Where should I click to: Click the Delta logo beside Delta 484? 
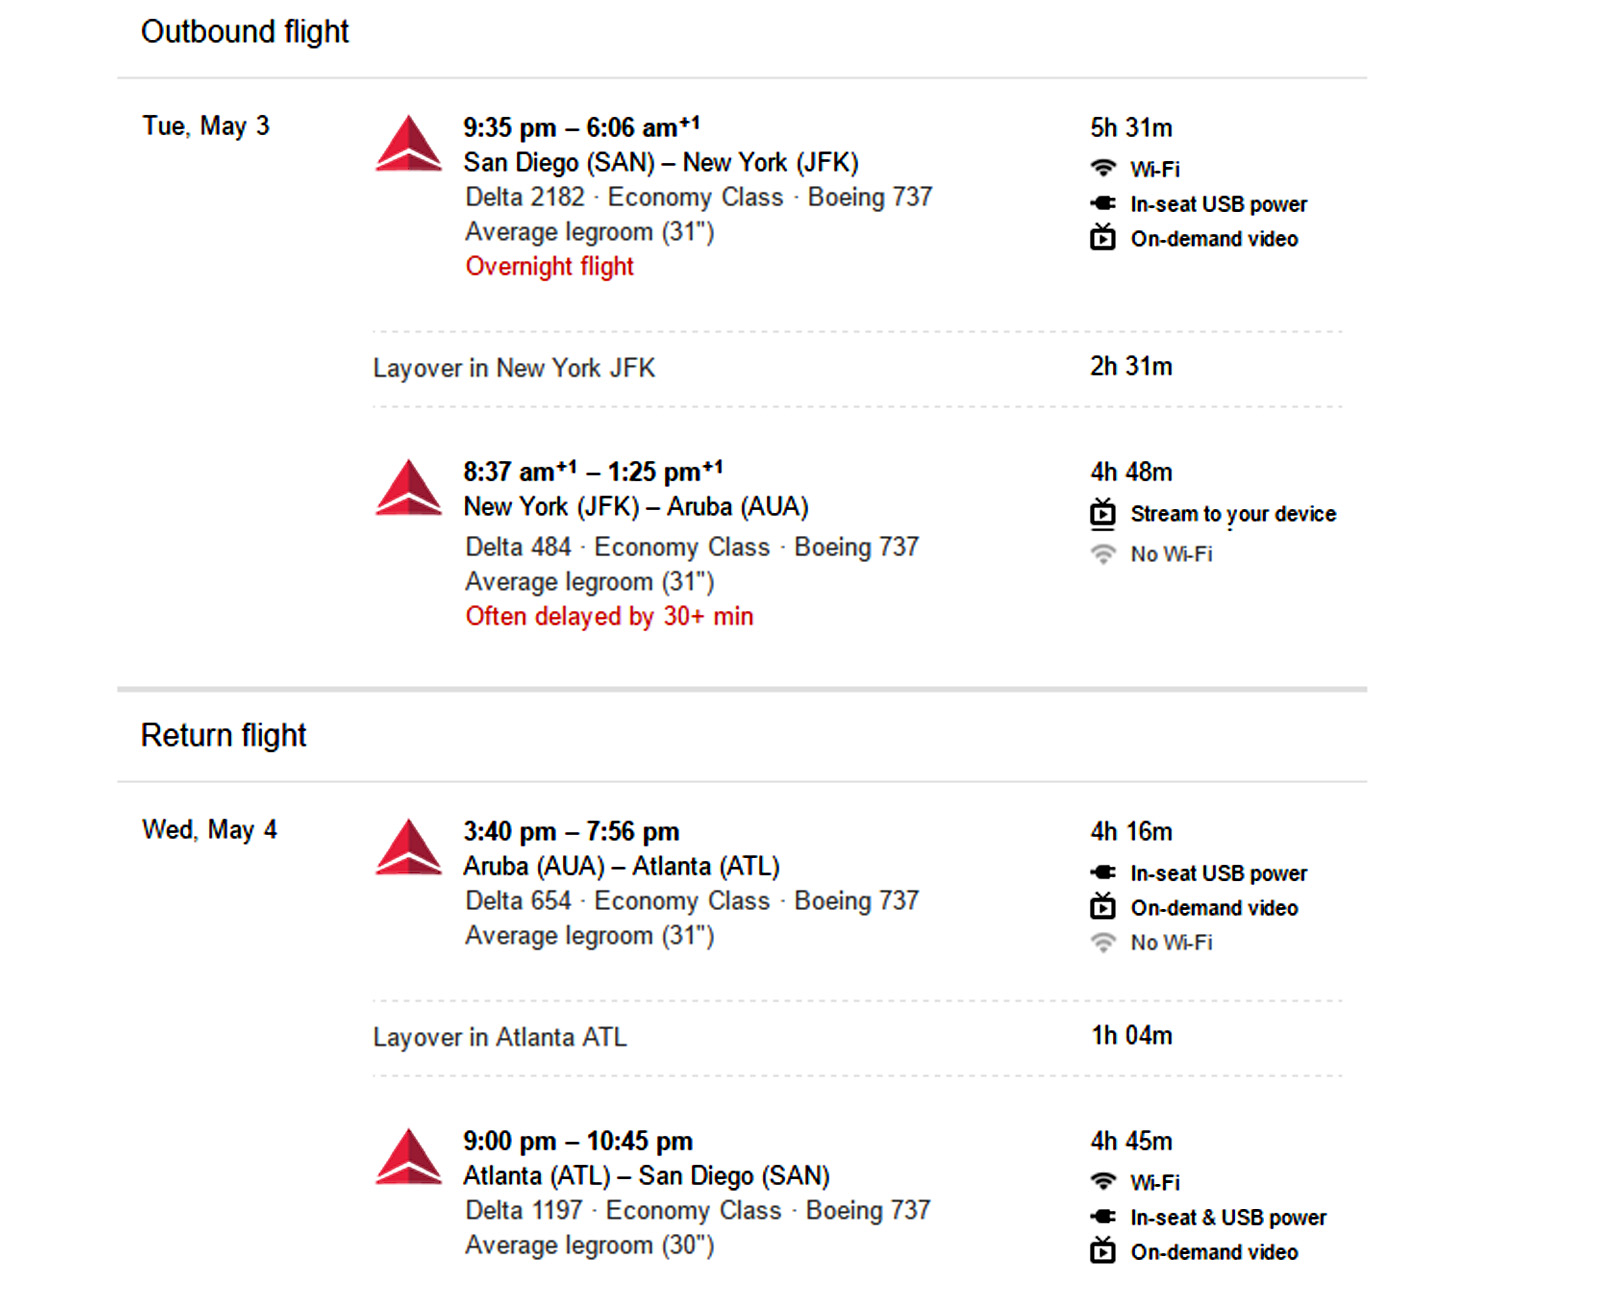tap(408, 489)
